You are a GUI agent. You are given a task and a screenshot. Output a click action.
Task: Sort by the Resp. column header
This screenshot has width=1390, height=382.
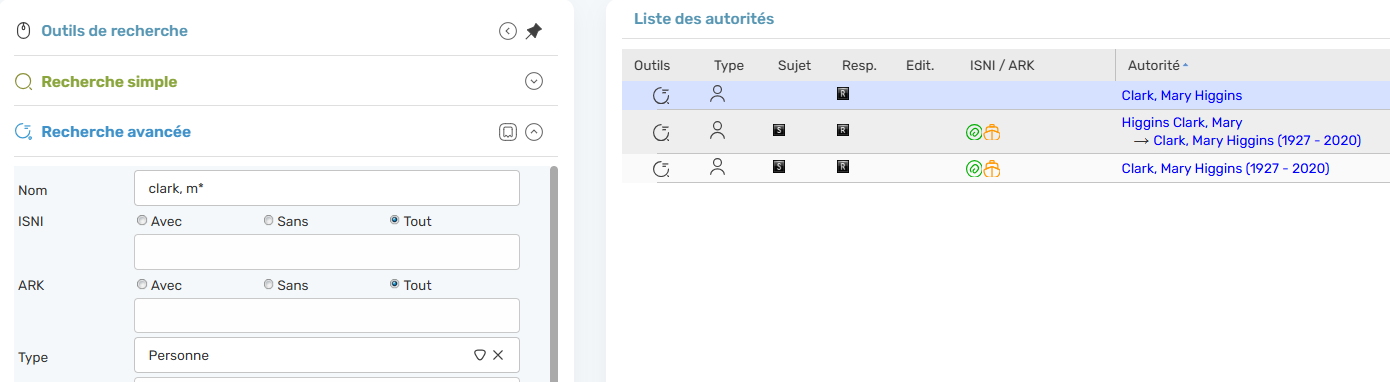point(859,65)
